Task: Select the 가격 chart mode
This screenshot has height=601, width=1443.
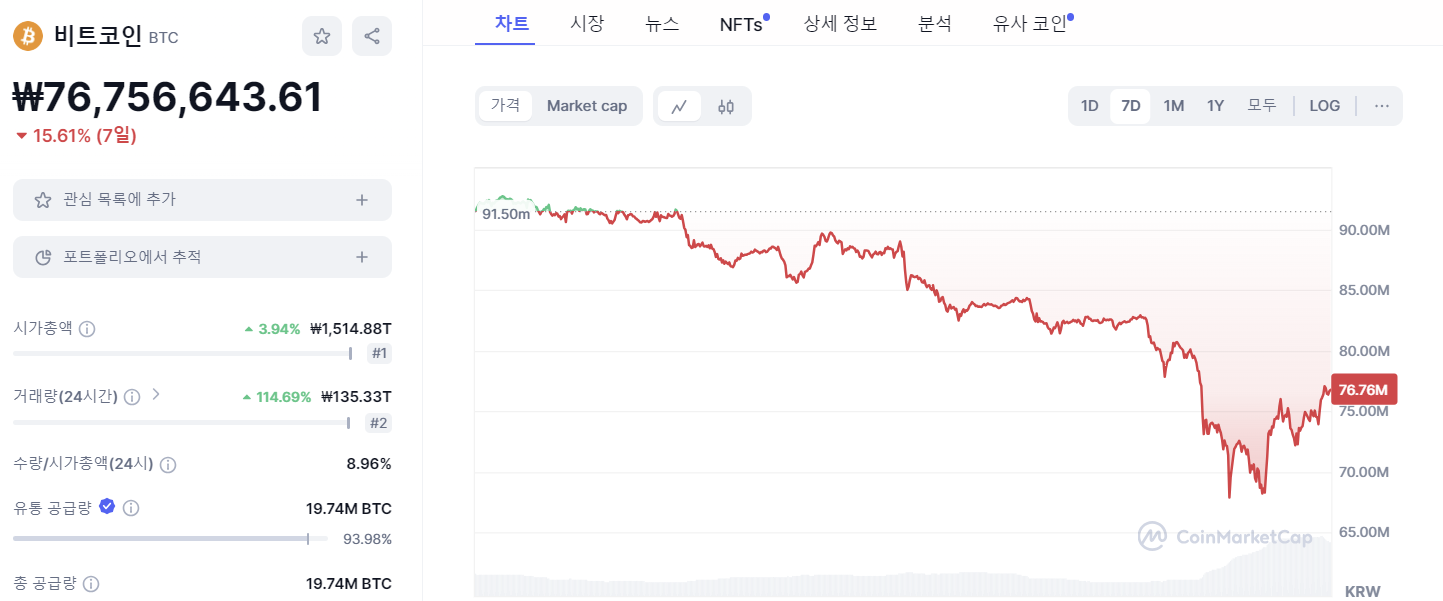Action: [x=505, y=106]
